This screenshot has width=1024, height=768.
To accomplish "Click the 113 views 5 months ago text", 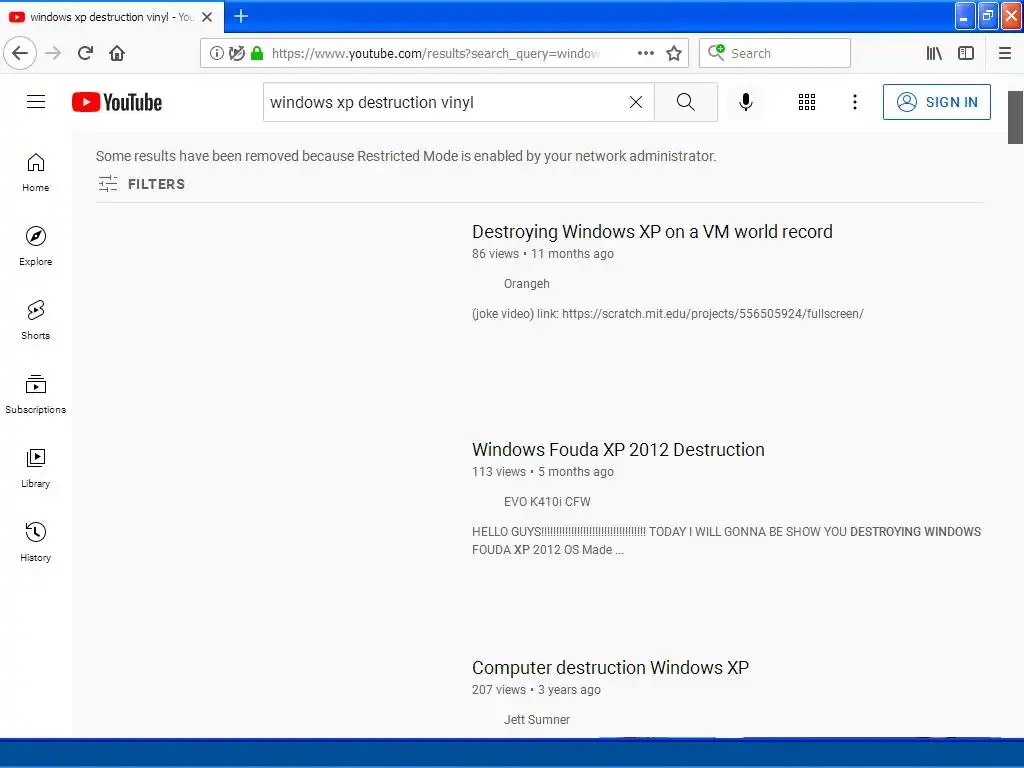I will pos(543,472).
